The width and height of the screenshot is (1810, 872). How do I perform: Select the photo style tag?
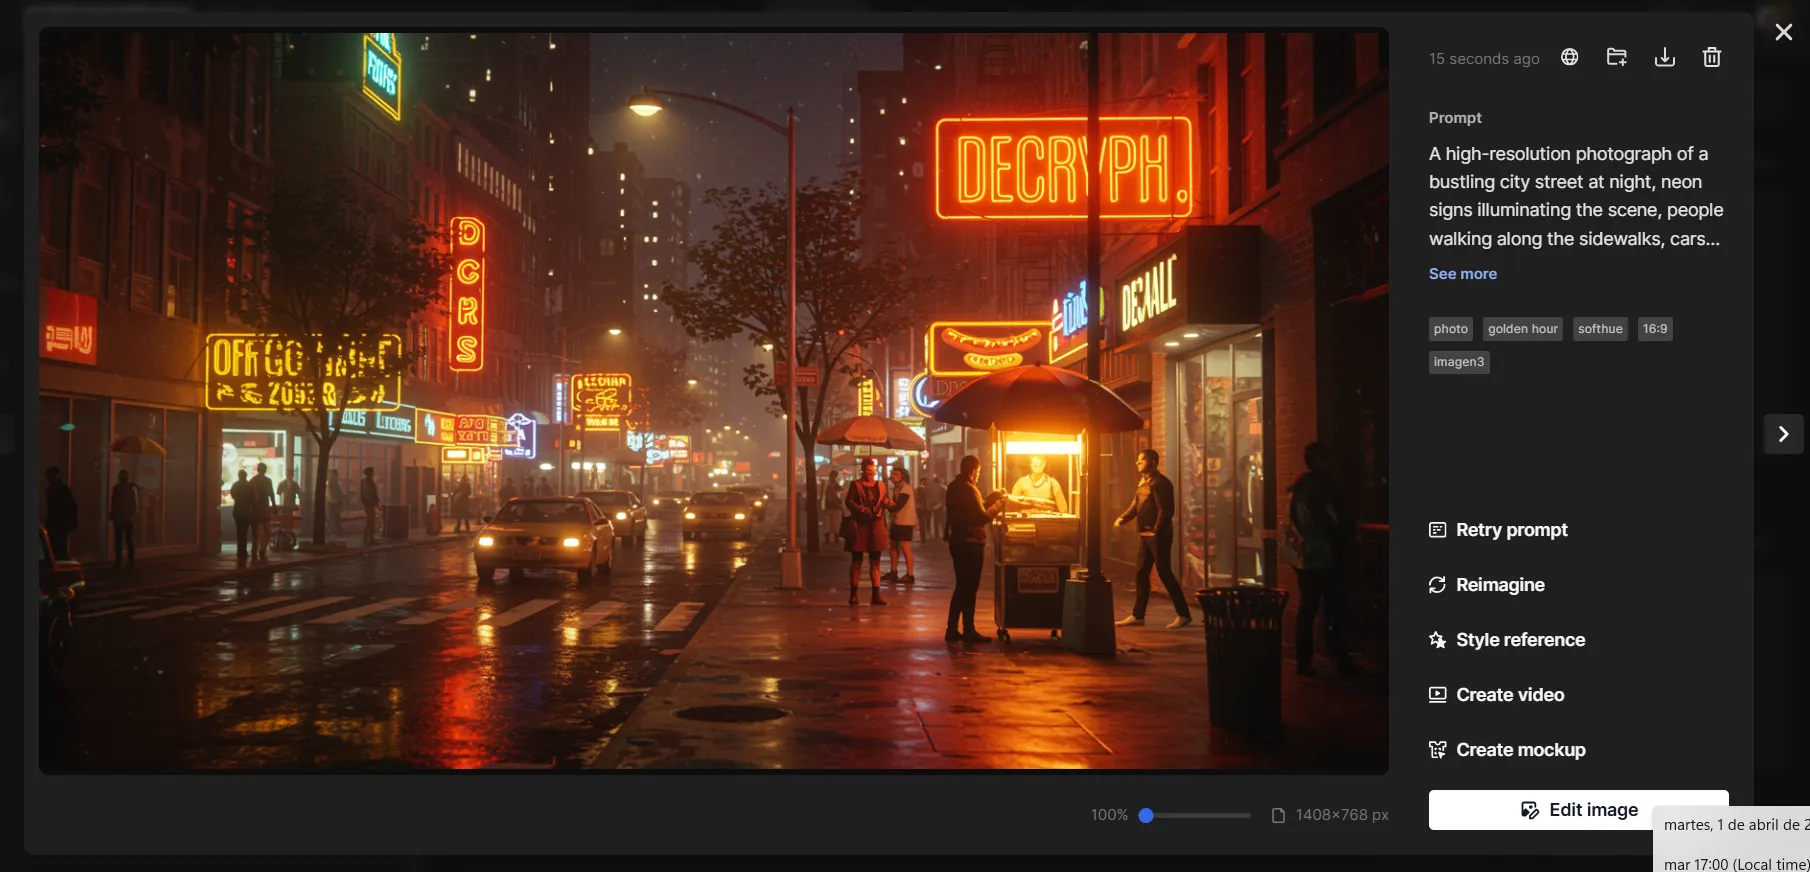pyautogui.click(x=1450, y=329)
